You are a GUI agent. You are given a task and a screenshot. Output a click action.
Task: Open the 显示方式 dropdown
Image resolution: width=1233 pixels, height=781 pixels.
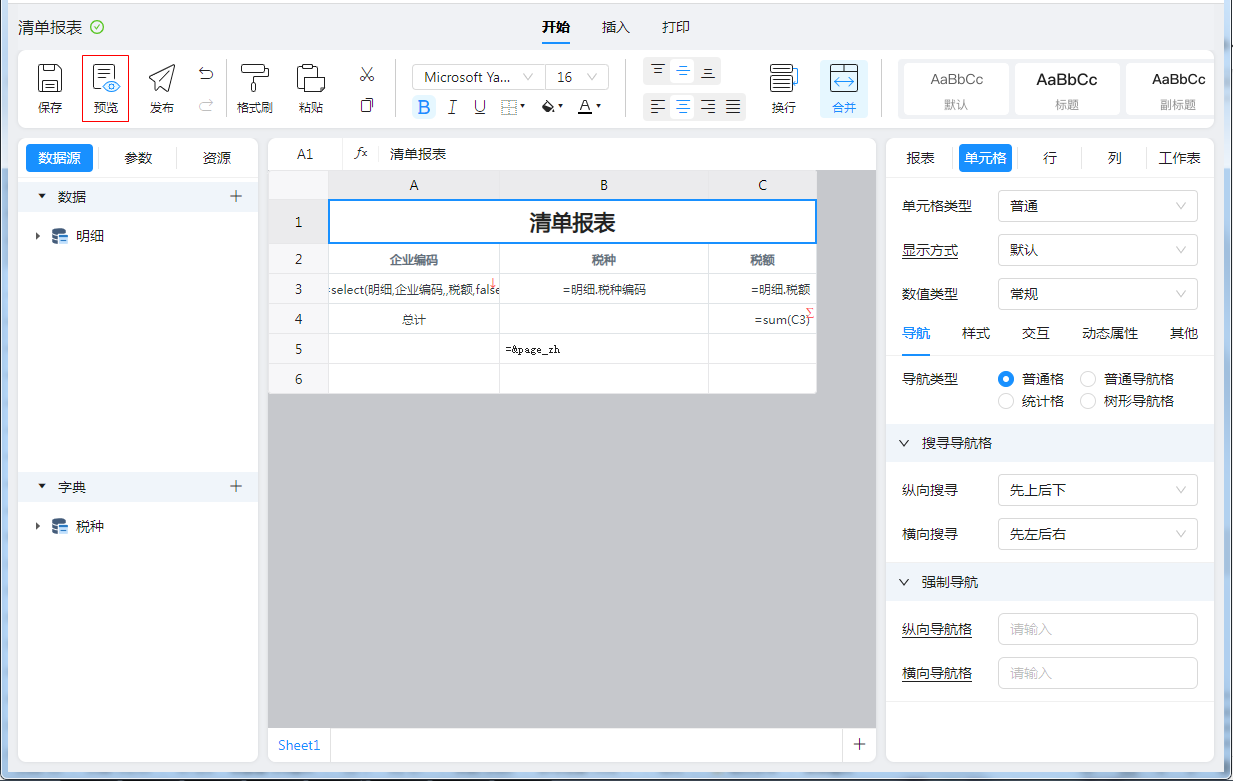[x=1097, y=250]
